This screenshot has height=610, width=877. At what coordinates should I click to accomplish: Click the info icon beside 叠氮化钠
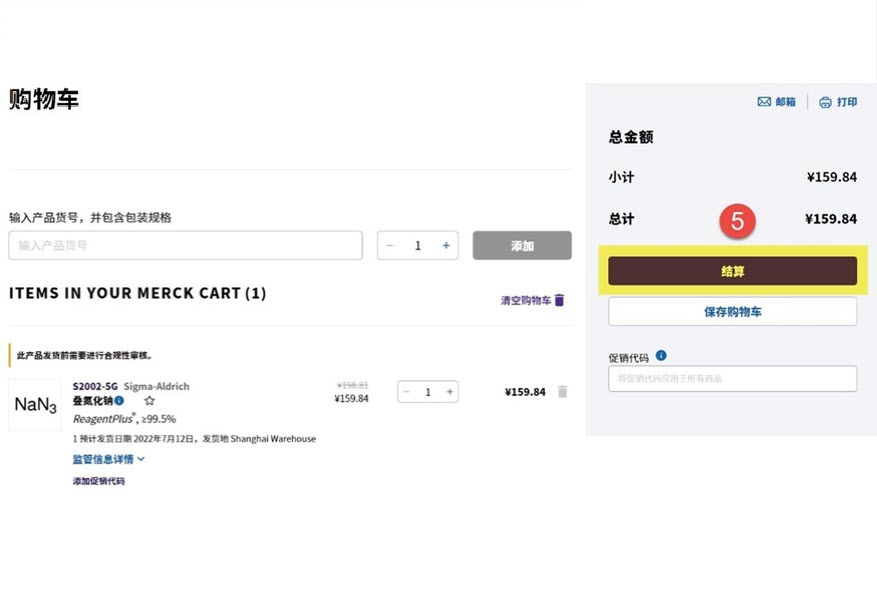tap(120, 401)
